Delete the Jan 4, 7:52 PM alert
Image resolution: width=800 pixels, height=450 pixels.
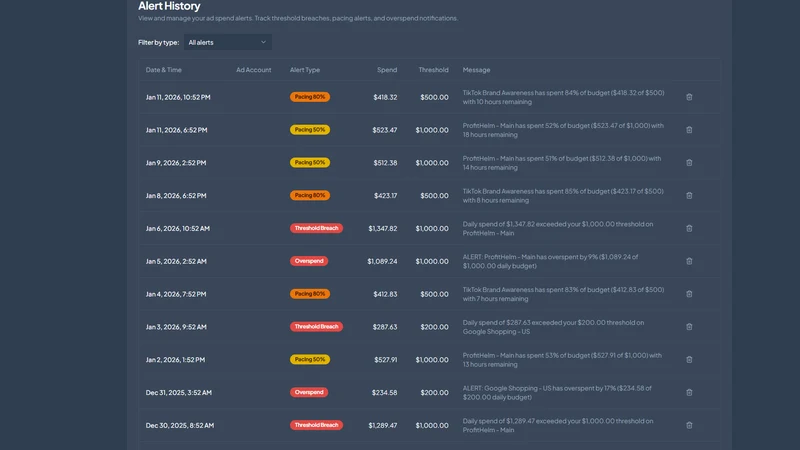tap(689, 294)
